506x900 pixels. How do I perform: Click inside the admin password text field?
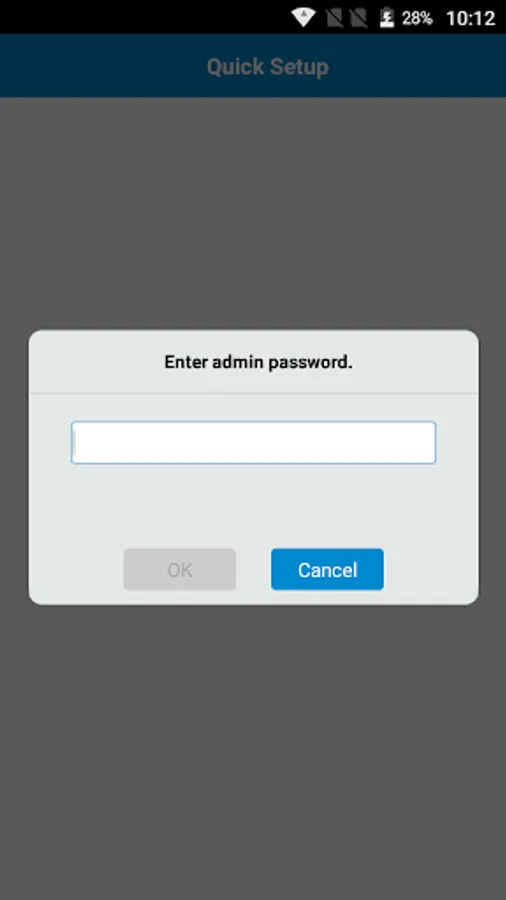(x=254, y=443)
